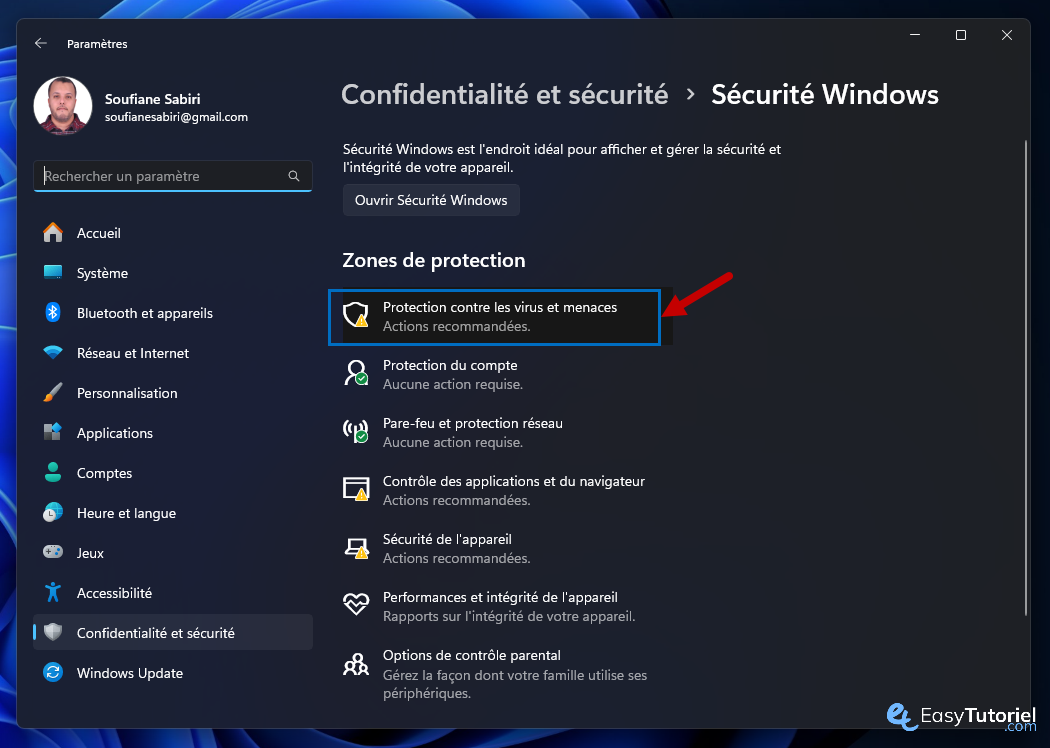
Task: Click the Windows Update sync icon
Action: pos(53,673)
